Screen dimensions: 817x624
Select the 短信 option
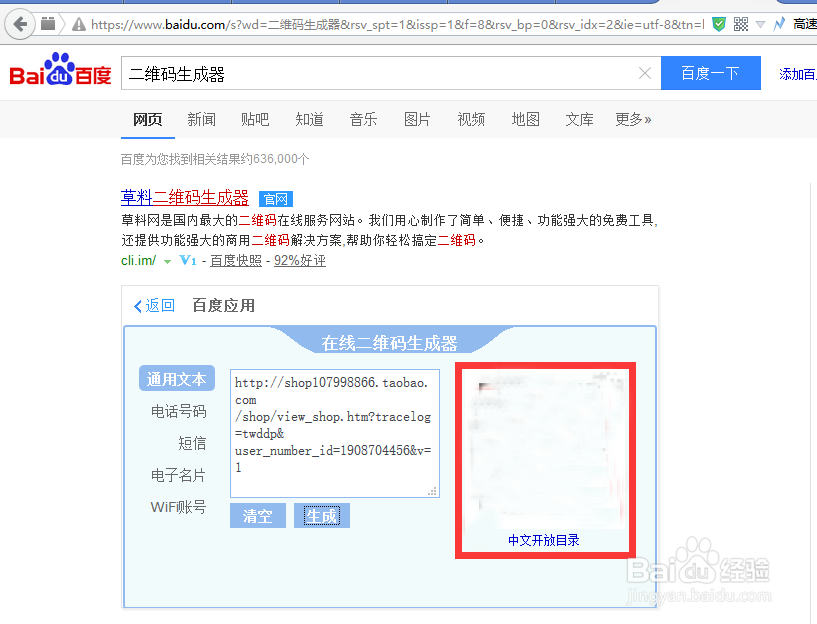point(192,443)
